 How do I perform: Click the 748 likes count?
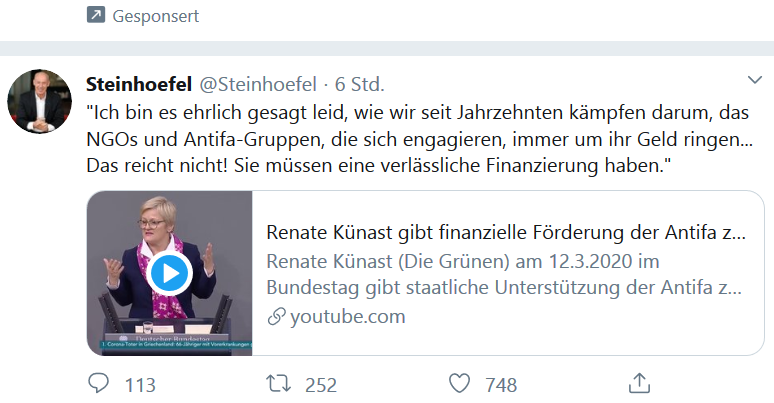point(500,385)
